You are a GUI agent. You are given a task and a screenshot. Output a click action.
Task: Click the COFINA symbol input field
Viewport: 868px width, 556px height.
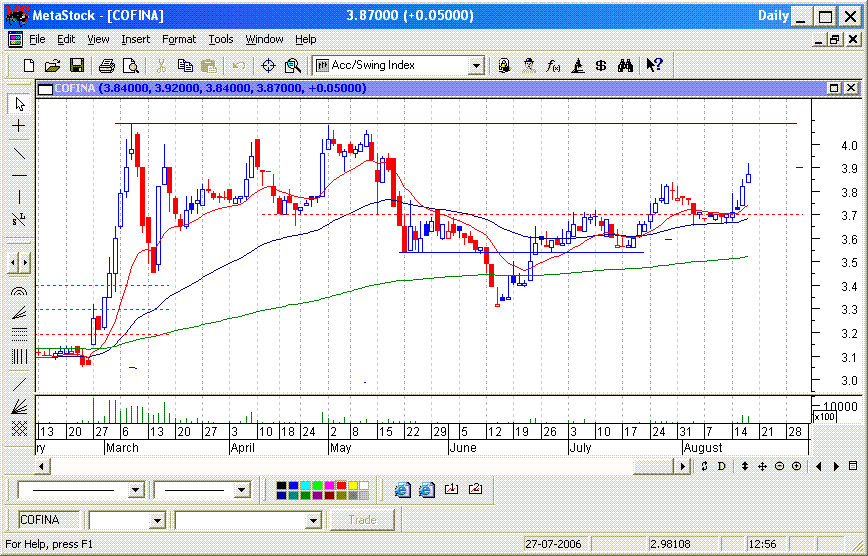50,520
